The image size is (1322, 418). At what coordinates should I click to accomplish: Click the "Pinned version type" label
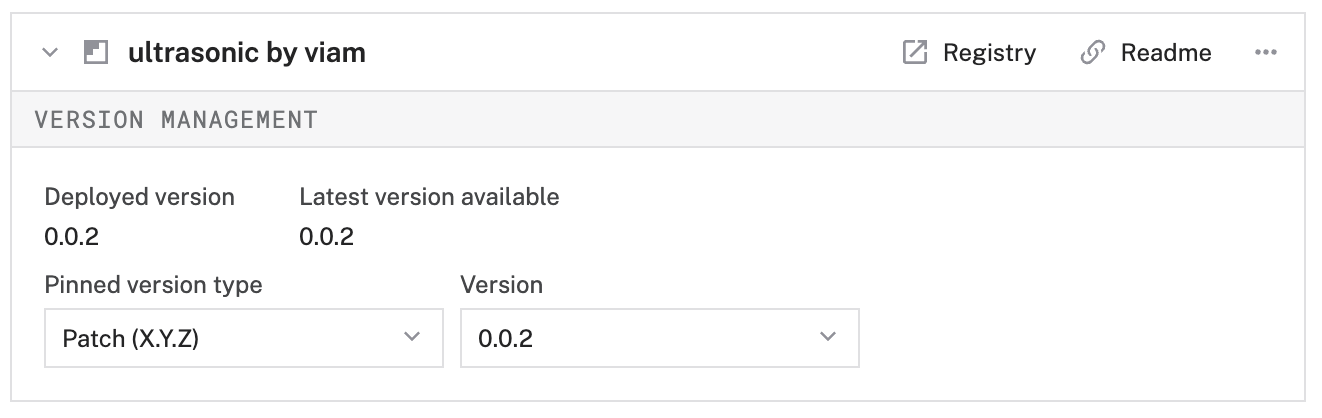(x=153, y=285)
